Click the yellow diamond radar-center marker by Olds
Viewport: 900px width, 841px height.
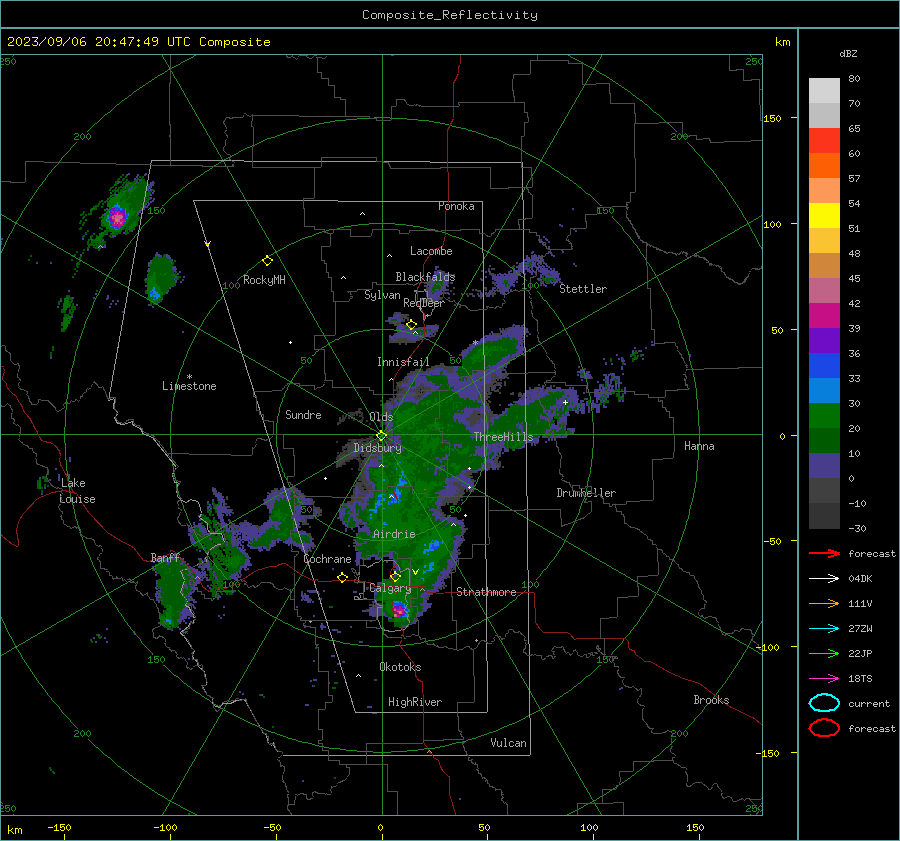coord(381,436)
